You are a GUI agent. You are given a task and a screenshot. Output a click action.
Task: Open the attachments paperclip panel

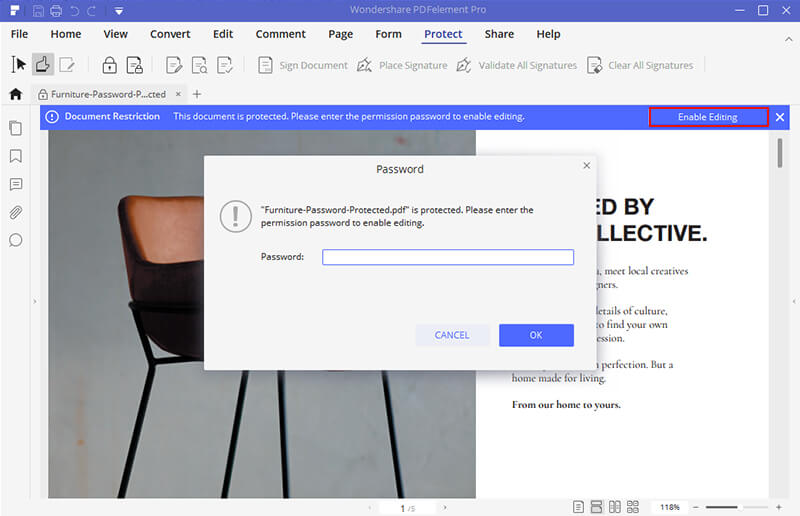(16, 212)
